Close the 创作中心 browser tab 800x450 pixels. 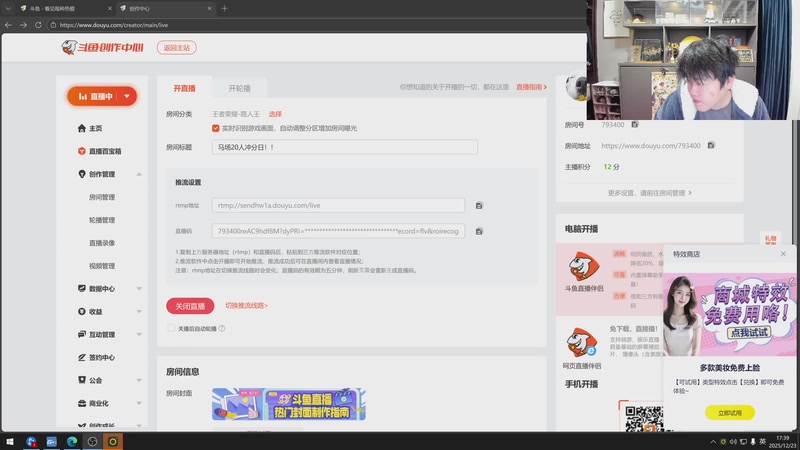coord(209,9)
